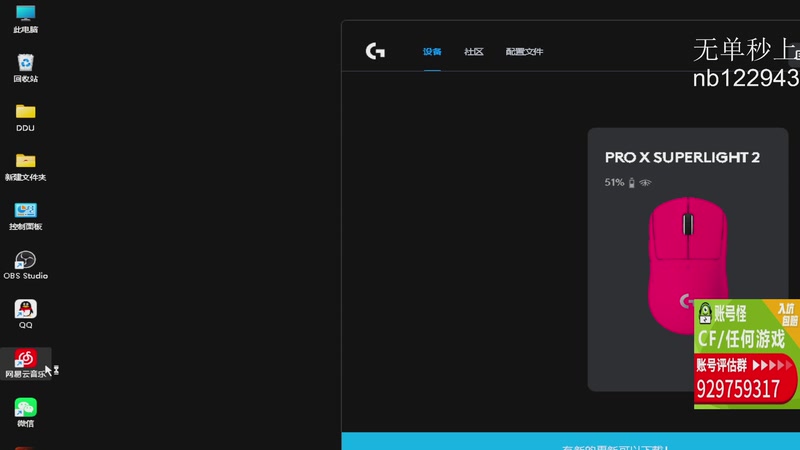Switch to the 社区 tab
The image size is (800, 450).
473,52
